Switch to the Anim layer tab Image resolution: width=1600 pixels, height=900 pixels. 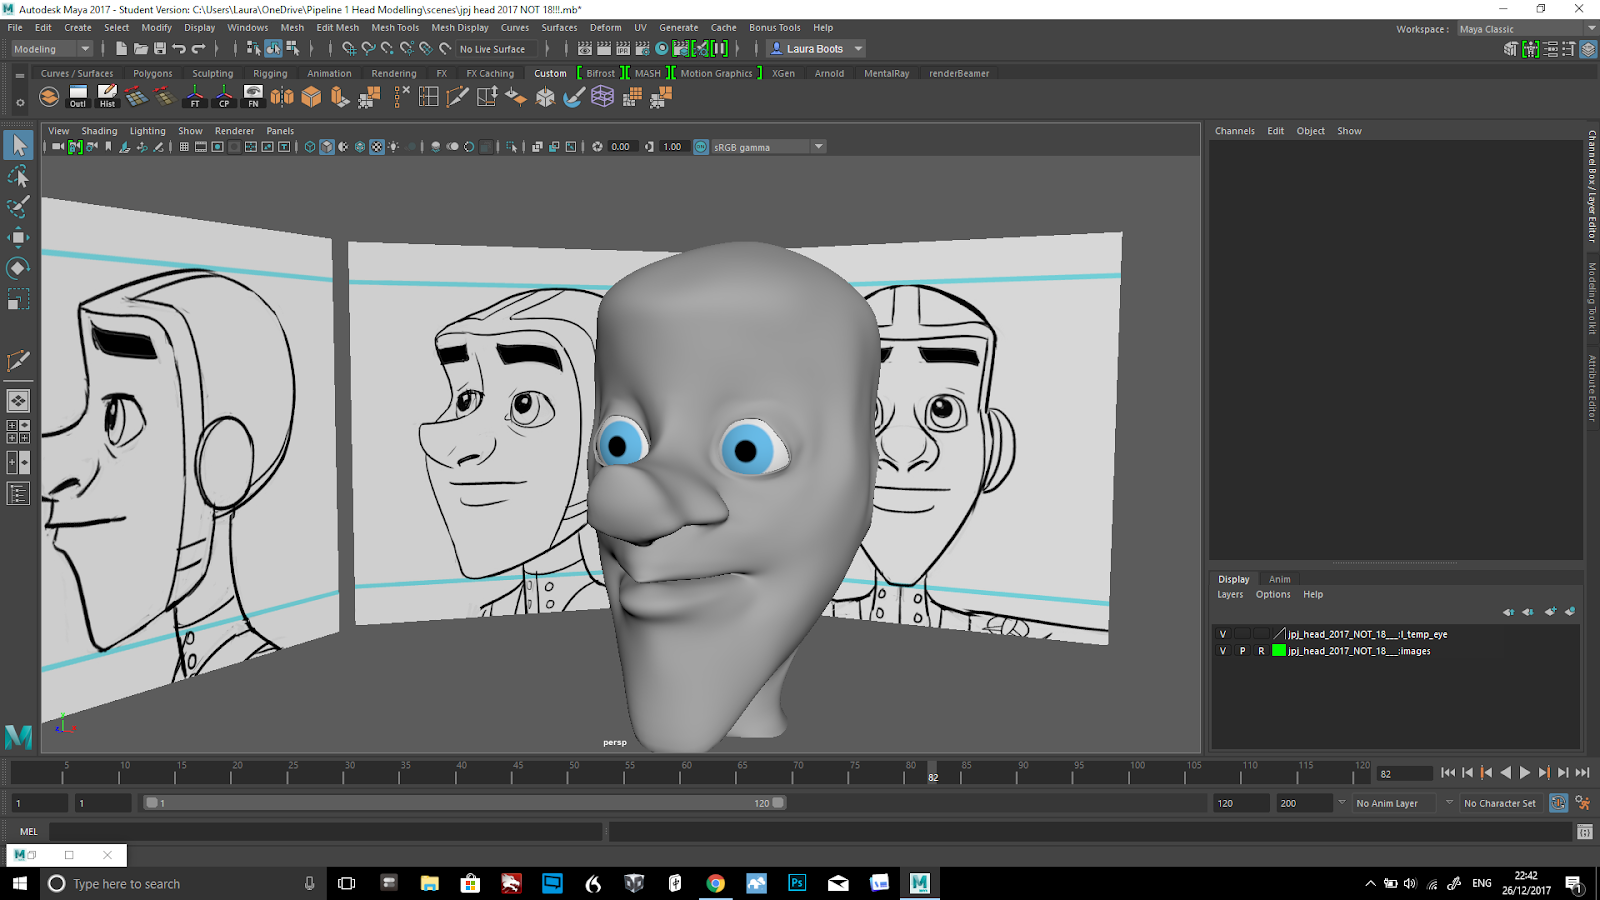[x=1279, y=579]
